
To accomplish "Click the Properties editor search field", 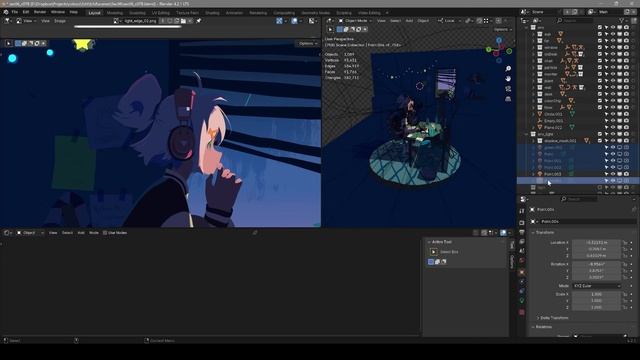I will (580, 199).
